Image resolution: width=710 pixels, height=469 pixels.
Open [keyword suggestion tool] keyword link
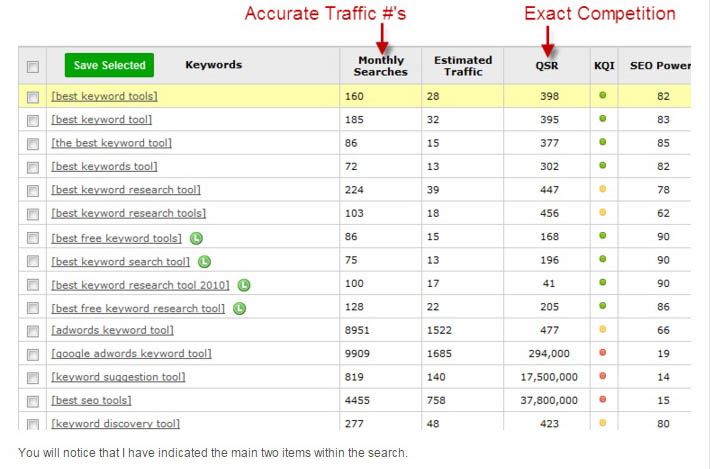[118, 377]
